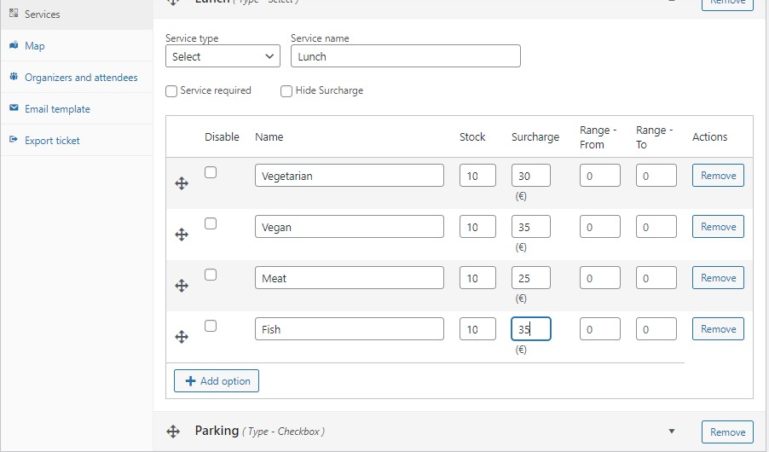769x452 pixels.
Task: Open the Service type Select dropdown
Action: 223,56
